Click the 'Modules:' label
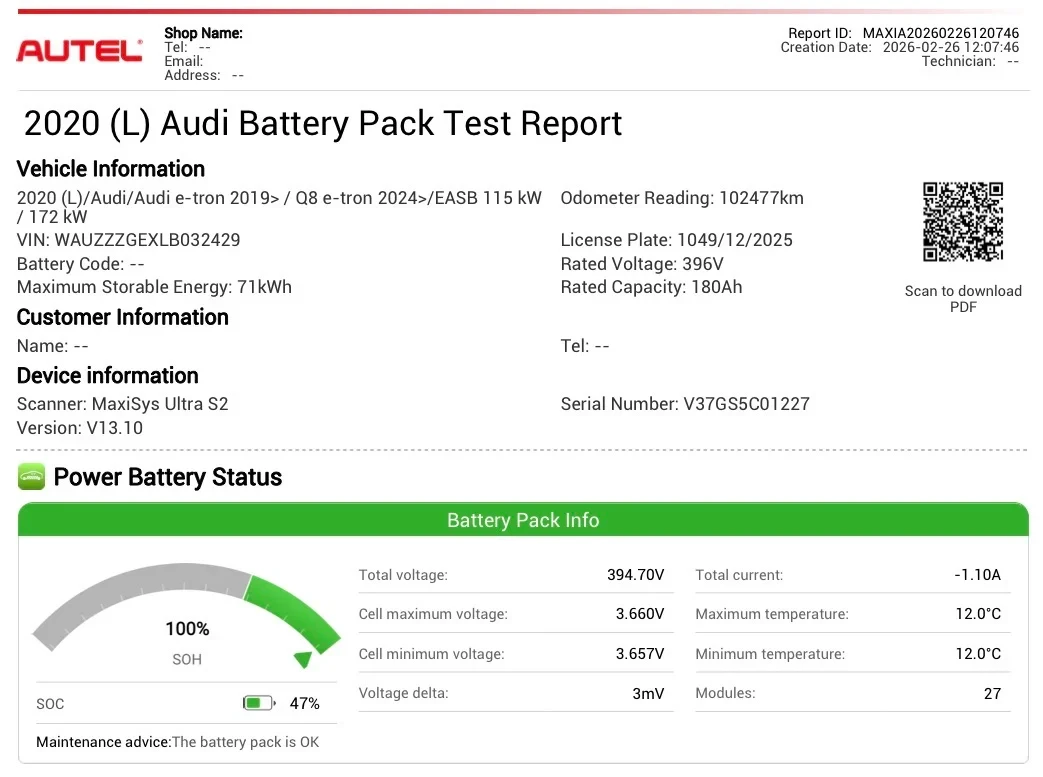The image size is (1043, 777). point(725,693)
